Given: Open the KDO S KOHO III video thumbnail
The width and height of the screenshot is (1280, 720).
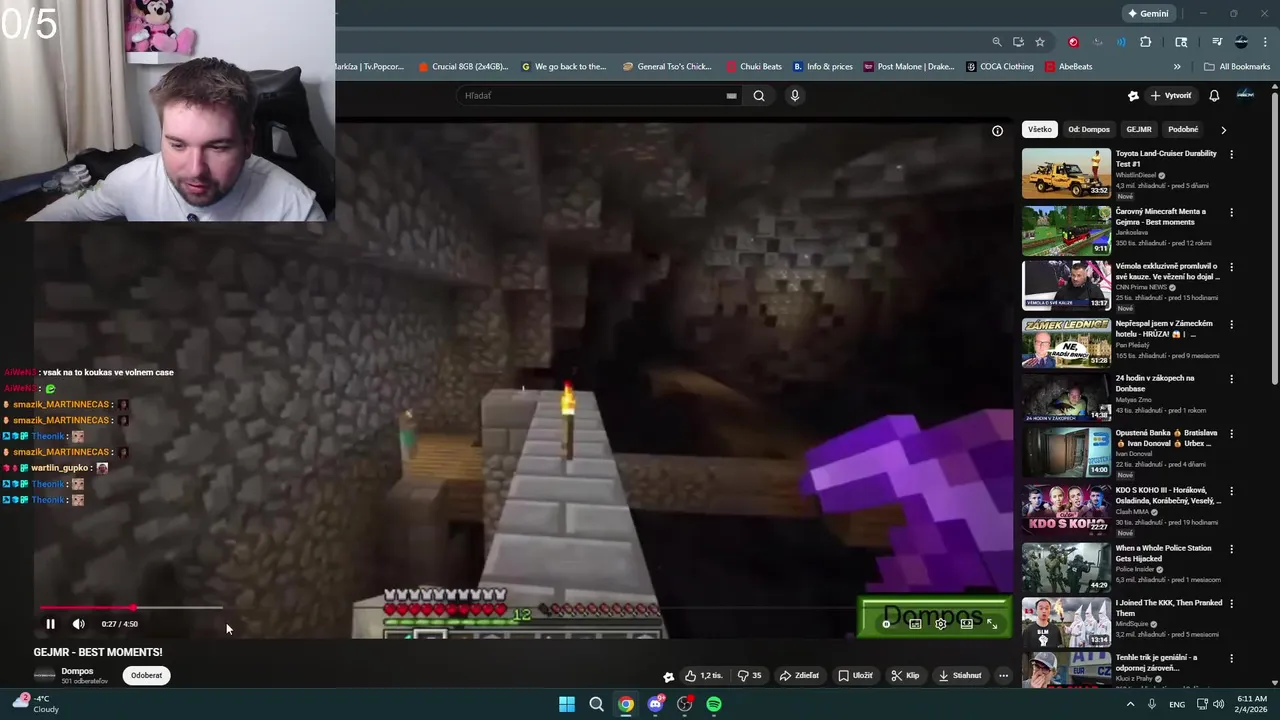Looking at the screenshot, I should [1066, 510].
